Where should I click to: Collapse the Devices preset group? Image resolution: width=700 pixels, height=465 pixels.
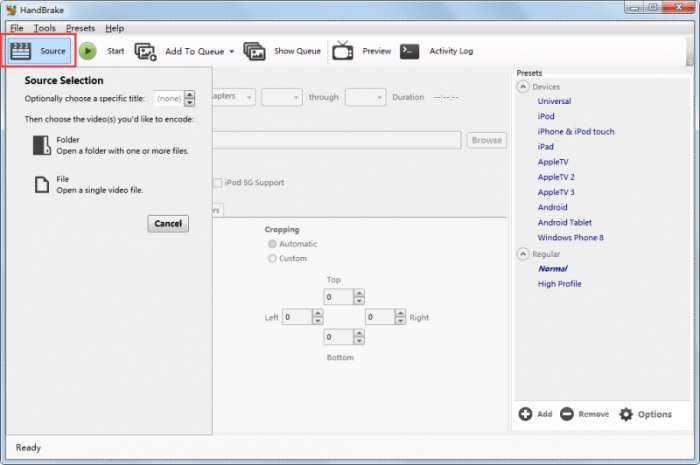pyautogui.click(x=523, y=87)
